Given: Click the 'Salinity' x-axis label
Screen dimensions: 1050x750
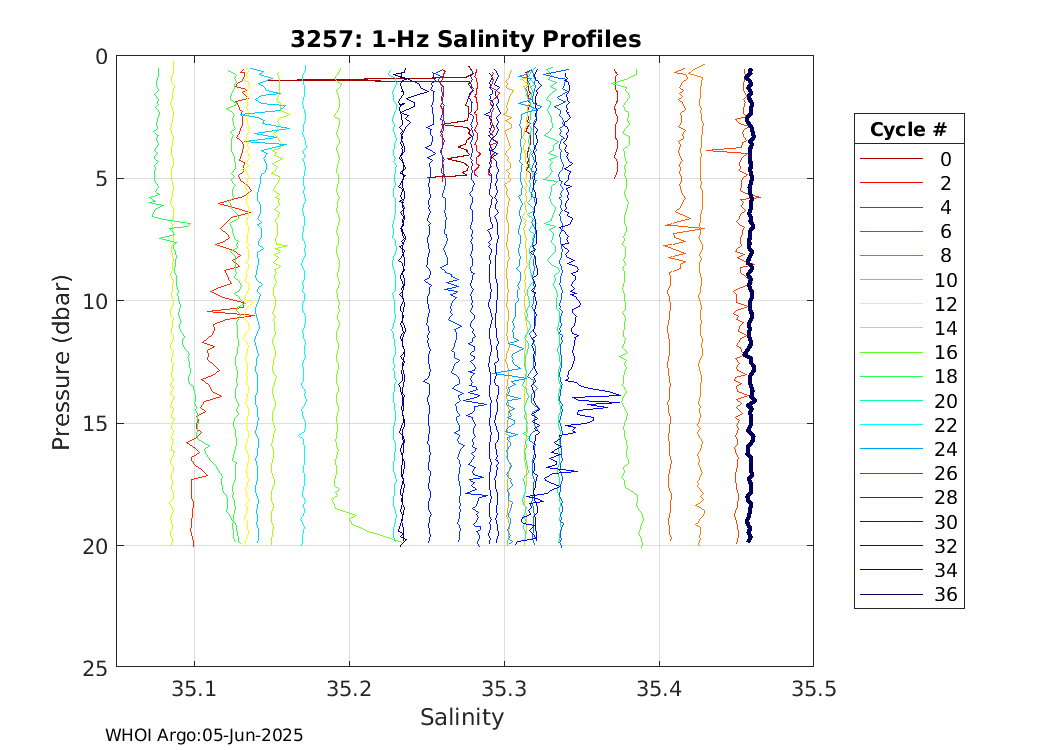Looking at the screenshot, I should [461, 717].
